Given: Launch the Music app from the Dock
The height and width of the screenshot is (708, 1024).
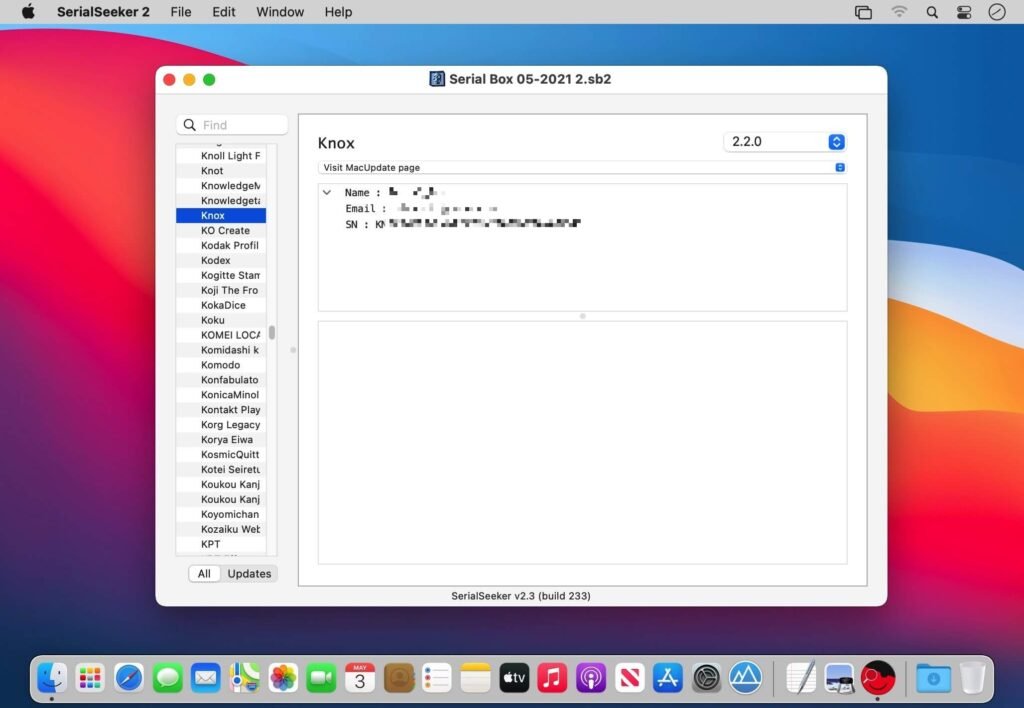Looking at the screenshot, I should [x=552, y=677].
